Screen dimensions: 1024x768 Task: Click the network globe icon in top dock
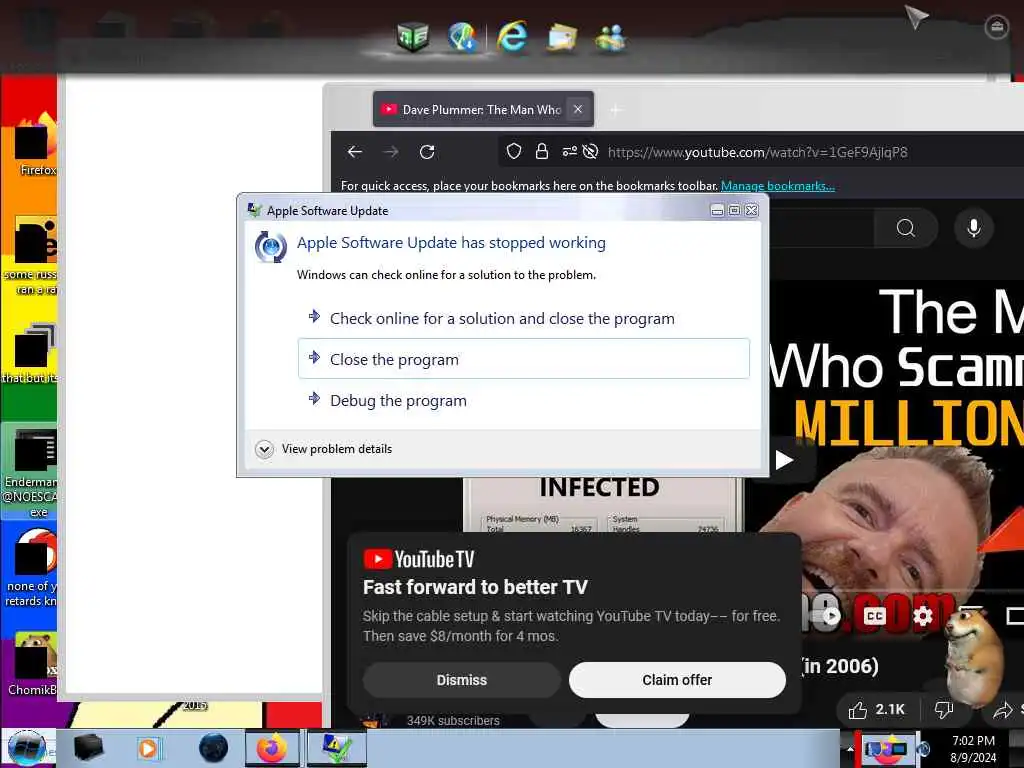(462, 36)
